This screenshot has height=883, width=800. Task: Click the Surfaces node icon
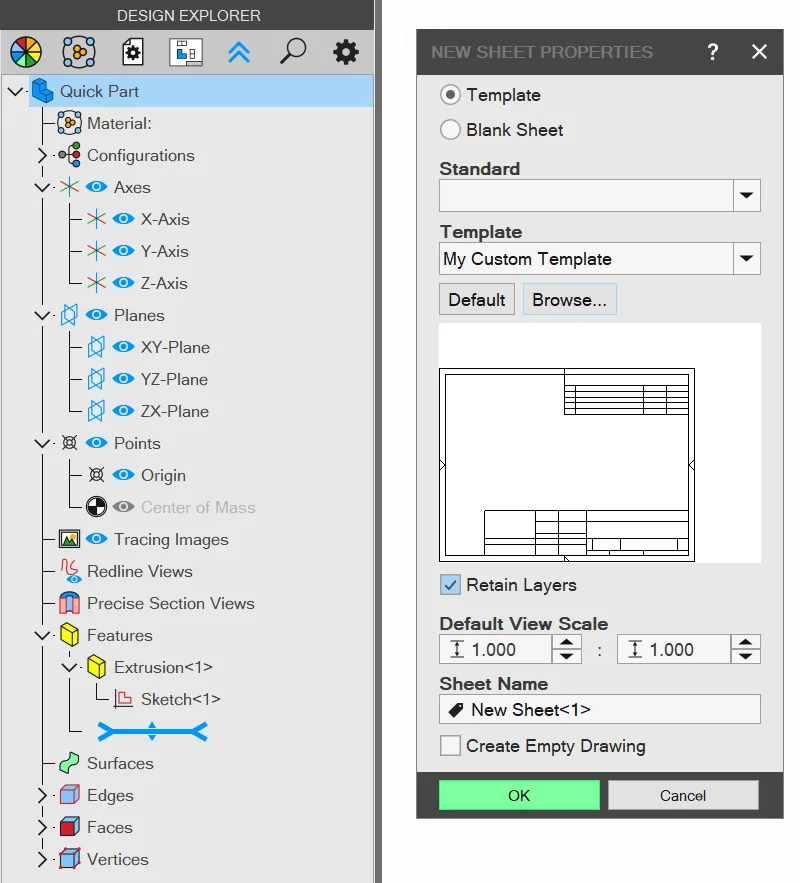[69, 763]
